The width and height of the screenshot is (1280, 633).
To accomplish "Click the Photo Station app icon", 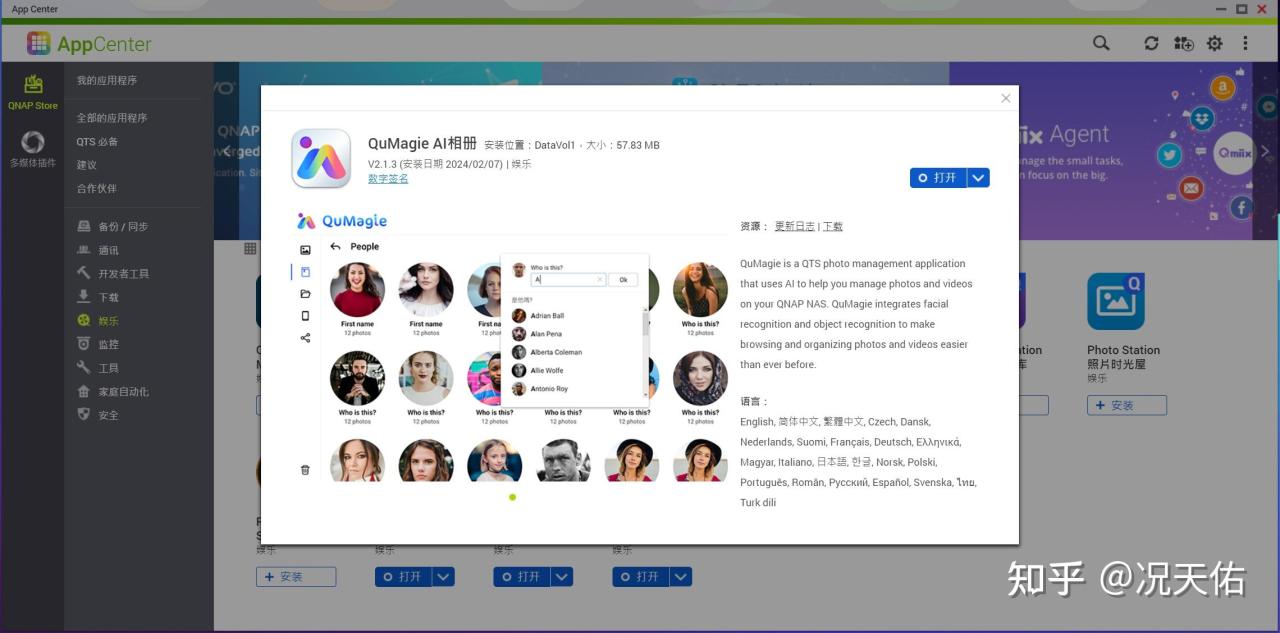I will pyautogui.click(x=1116, y=301).
